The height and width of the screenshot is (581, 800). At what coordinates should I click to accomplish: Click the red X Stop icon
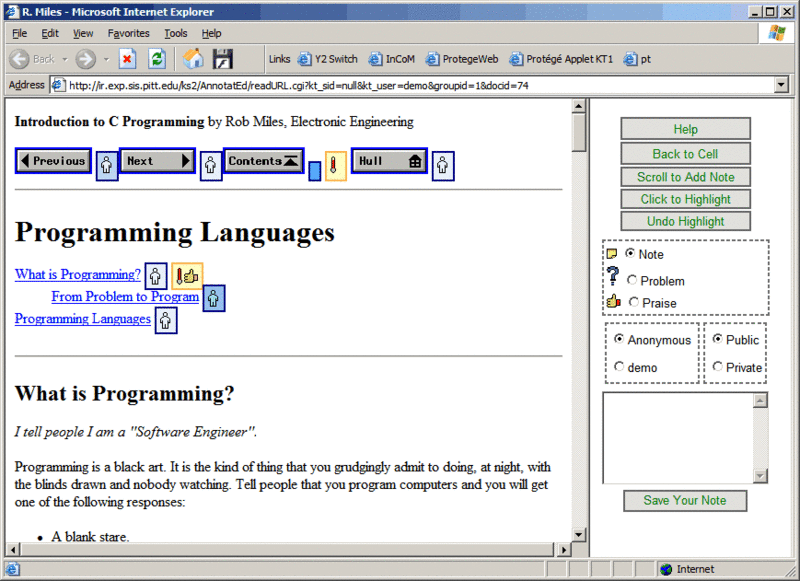(x=127, y=59)
